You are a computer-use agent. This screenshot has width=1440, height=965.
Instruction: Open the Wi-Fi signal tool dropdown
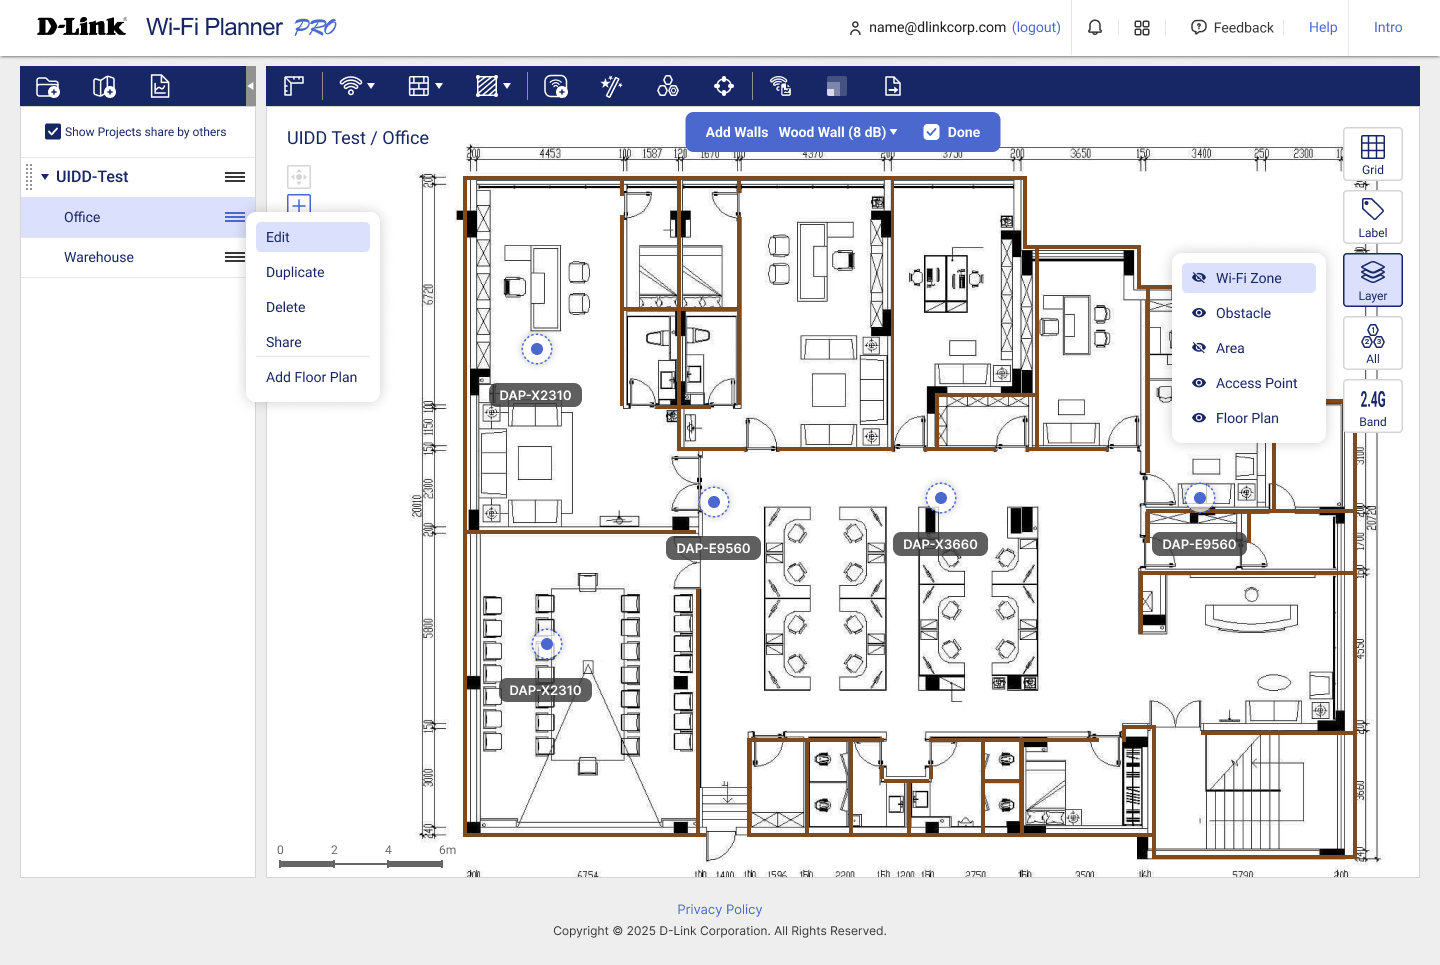[357, 87]
